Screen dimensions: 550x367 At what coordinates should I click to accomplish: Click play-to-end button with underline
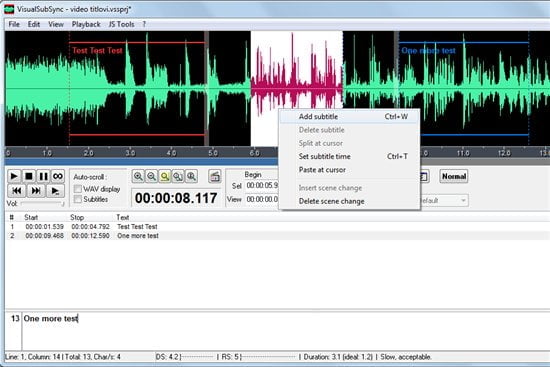click(55, 191)
